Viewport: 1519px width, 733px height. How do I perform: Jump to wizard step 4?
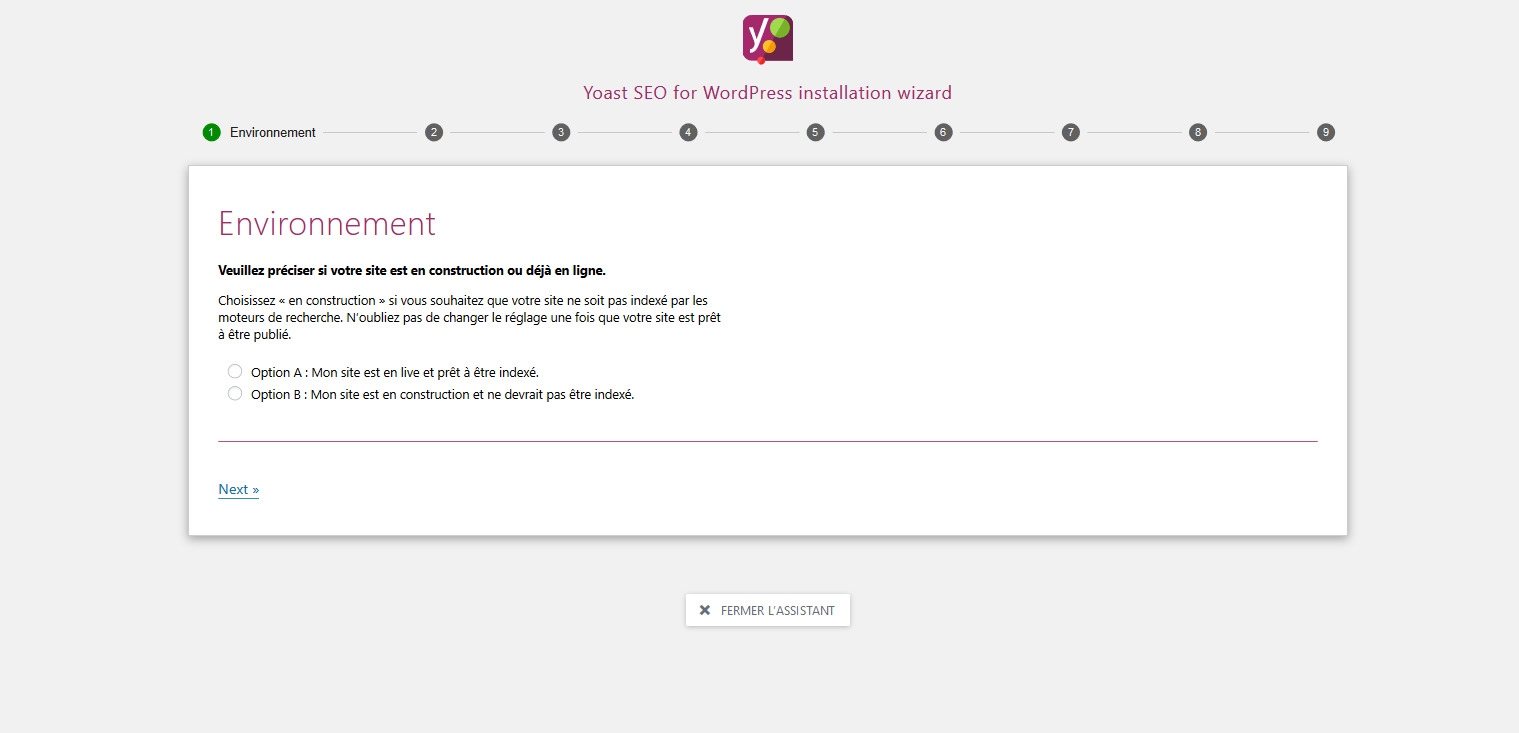688,132
